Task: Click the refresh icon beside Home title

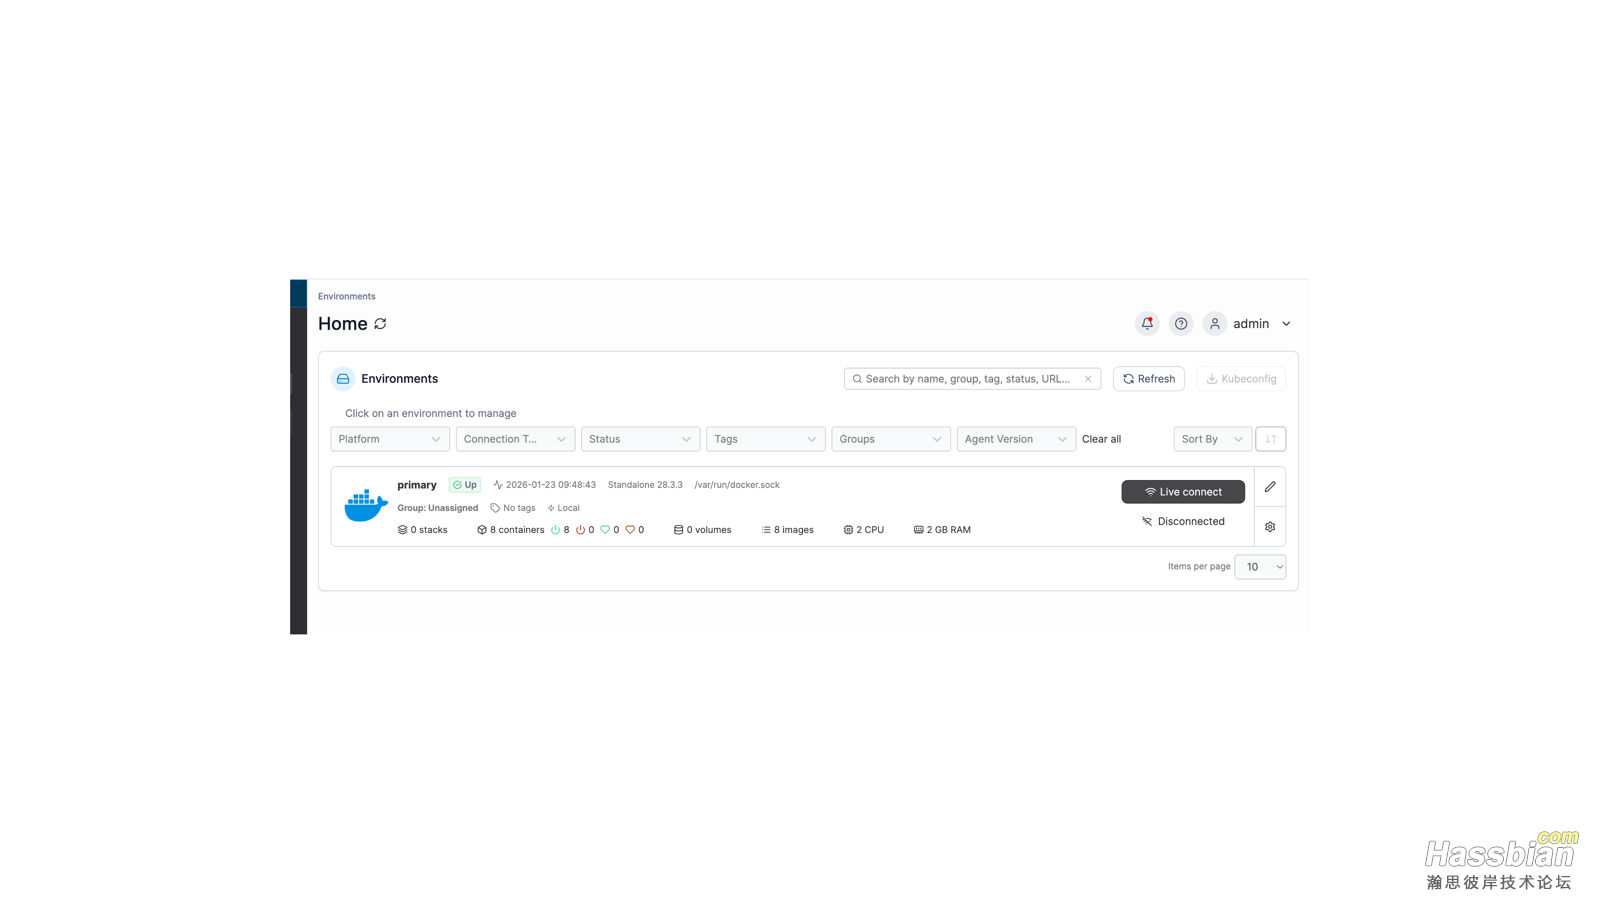Action: [380, 324]
